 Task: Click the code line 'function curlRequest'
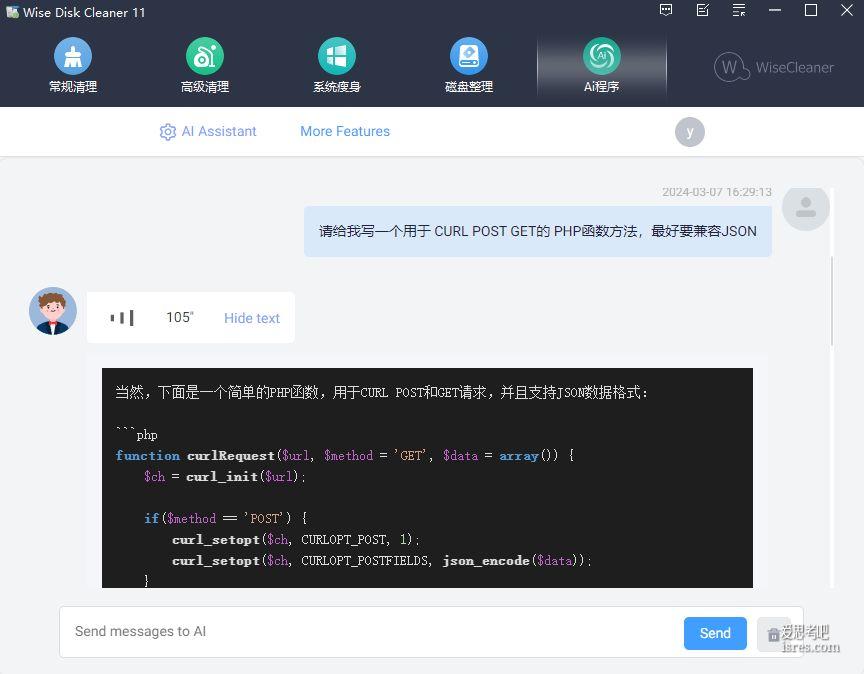[344, 456]
